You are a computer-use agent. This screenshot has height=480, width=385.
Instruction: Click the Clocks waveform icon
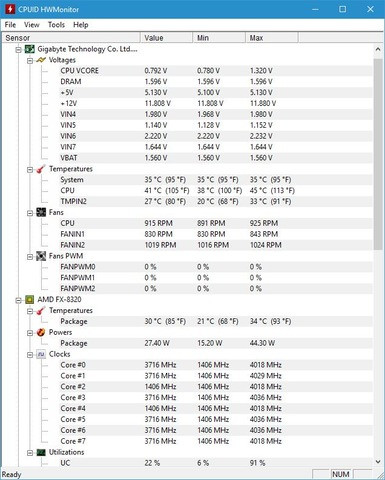[x=41, y=354]
